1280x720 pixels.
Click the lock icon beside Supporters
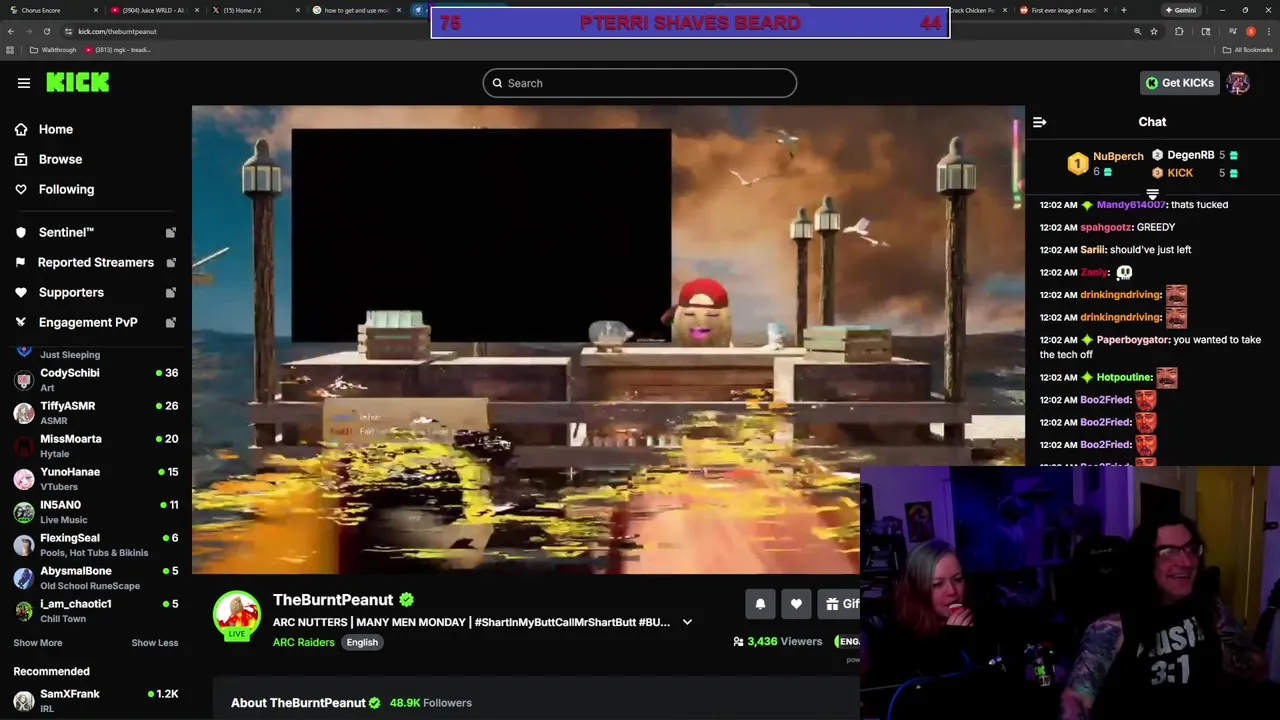pos(170,292)
